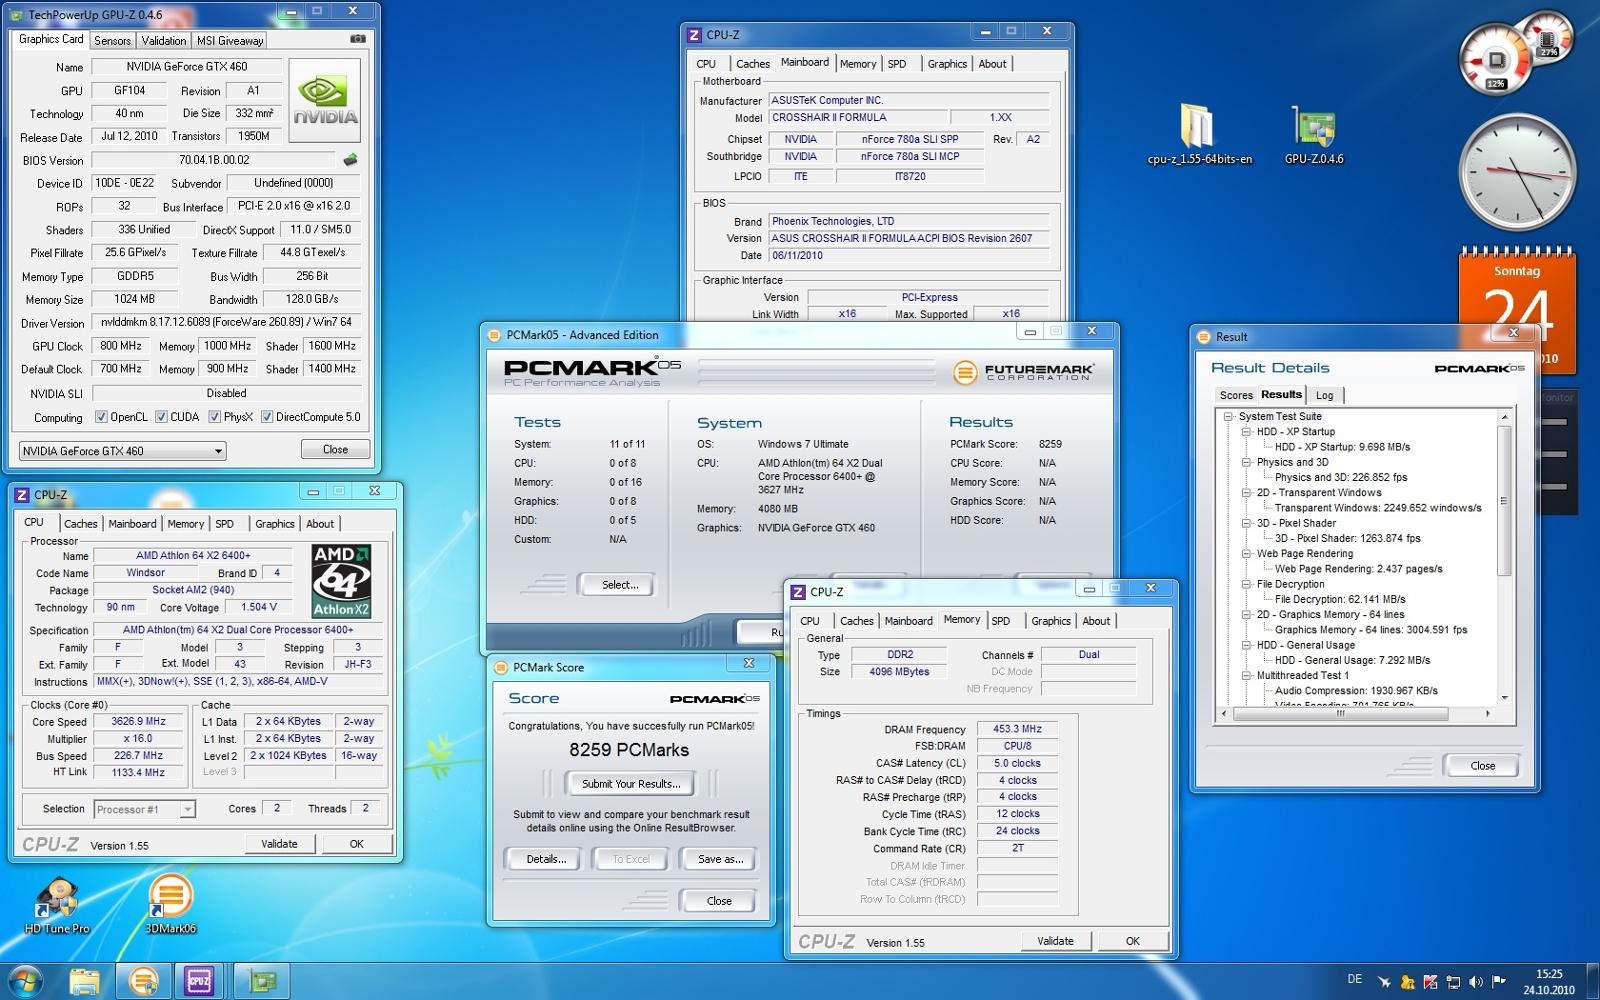Collapse the HDD - XP Startup node
This screenshot has width=1600, height=1000.
(x=1246, y=432)
